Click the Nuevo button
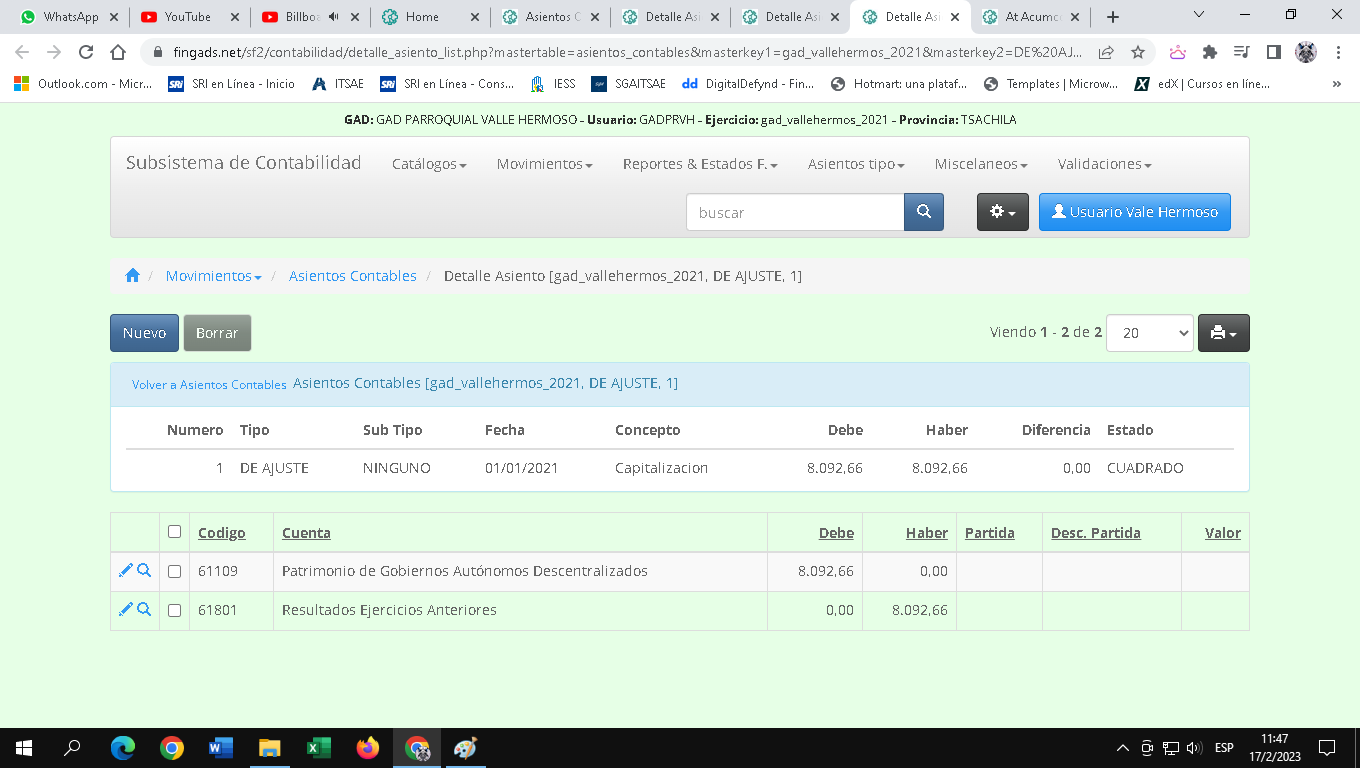Image resolution: width=1360 pixels, height=768 pixels. point(144,333)
